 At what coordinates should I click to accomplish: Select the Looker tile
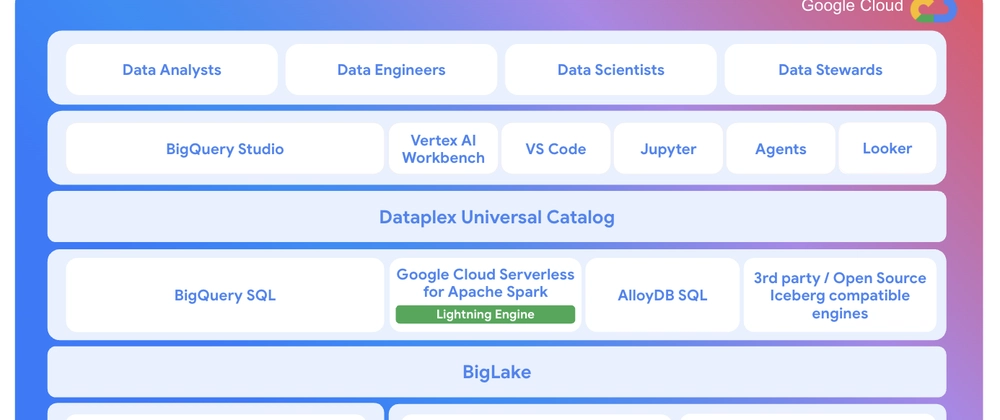pos(887,148)
